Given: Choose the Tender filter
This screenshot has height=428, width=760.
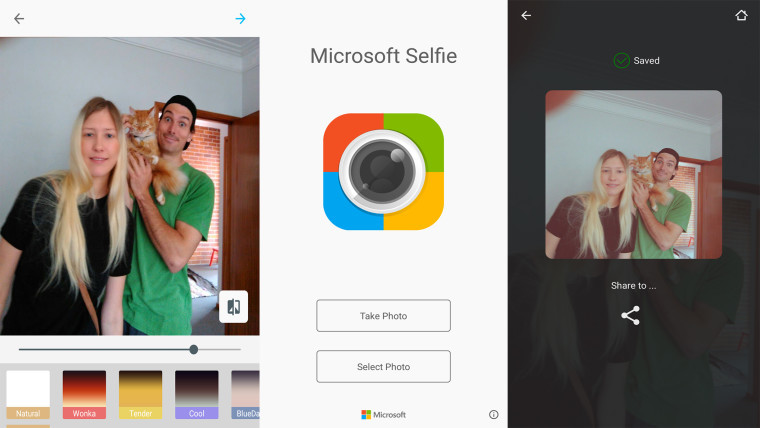Looking at the screenshot, I should 141,395.
